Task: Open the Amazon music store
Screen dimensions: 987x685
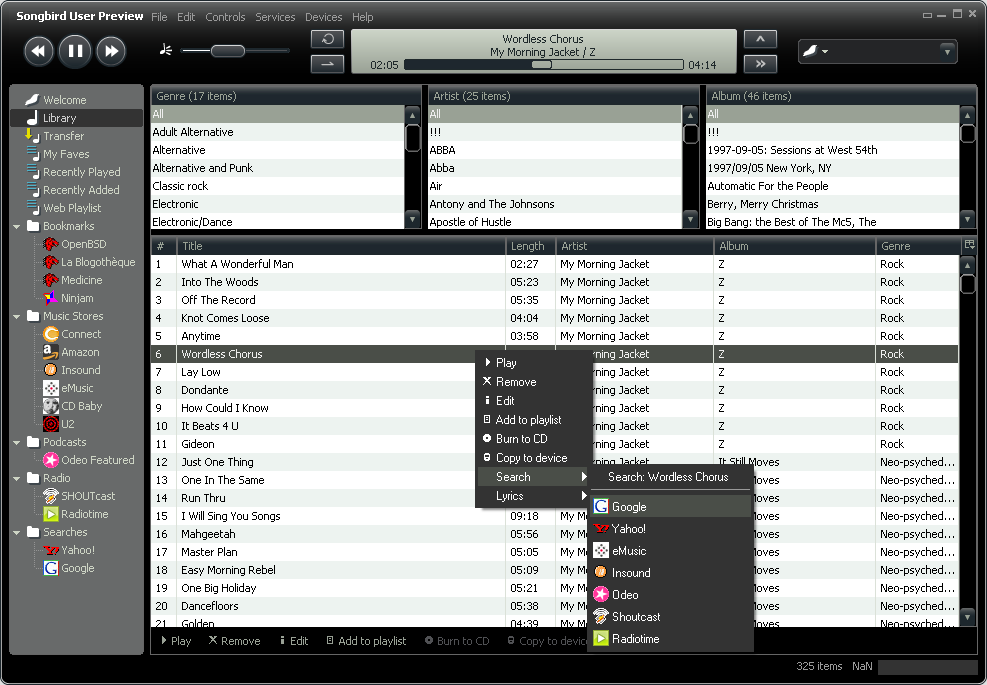Action: coord(80,352)
